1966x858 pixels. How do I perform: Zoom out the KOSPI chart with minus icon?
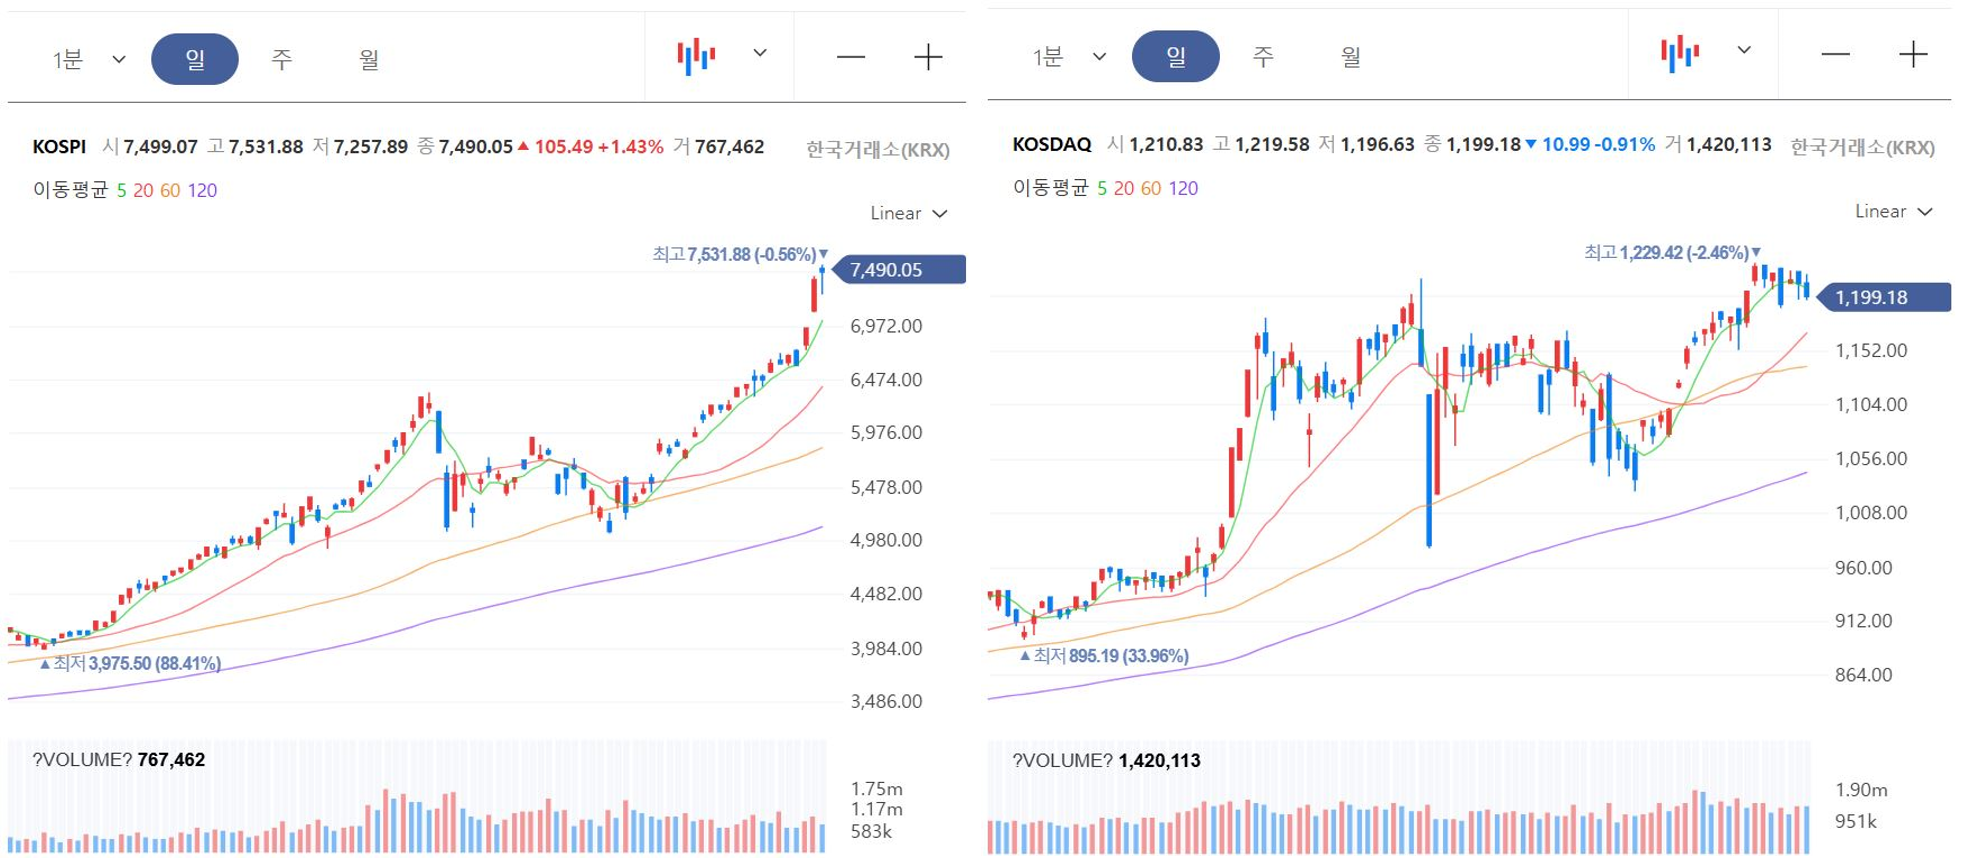pyautogui.click(x=851, y=58)
